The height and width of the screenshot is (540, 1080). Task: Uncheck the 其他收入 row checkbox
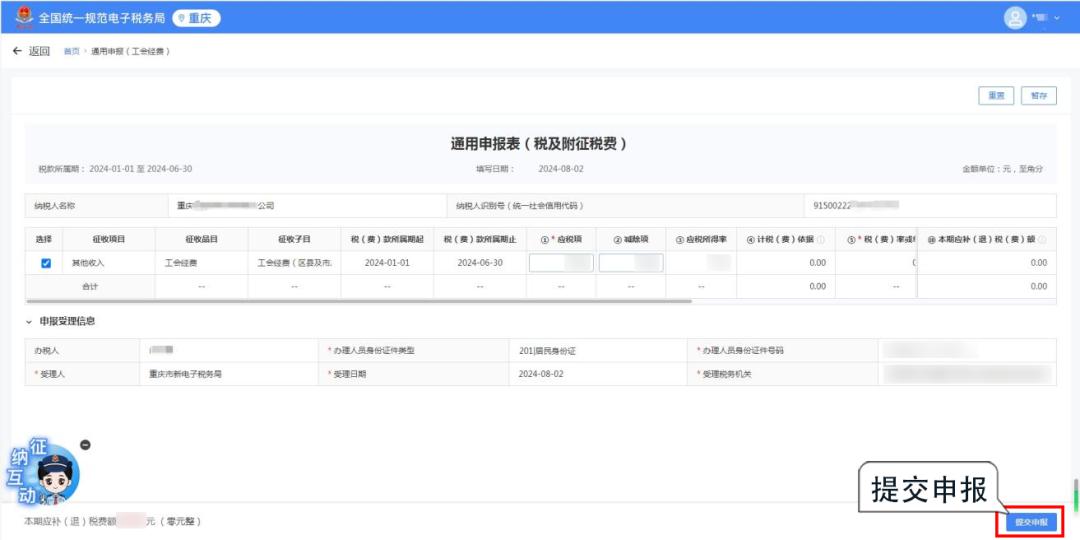(46, 263)
